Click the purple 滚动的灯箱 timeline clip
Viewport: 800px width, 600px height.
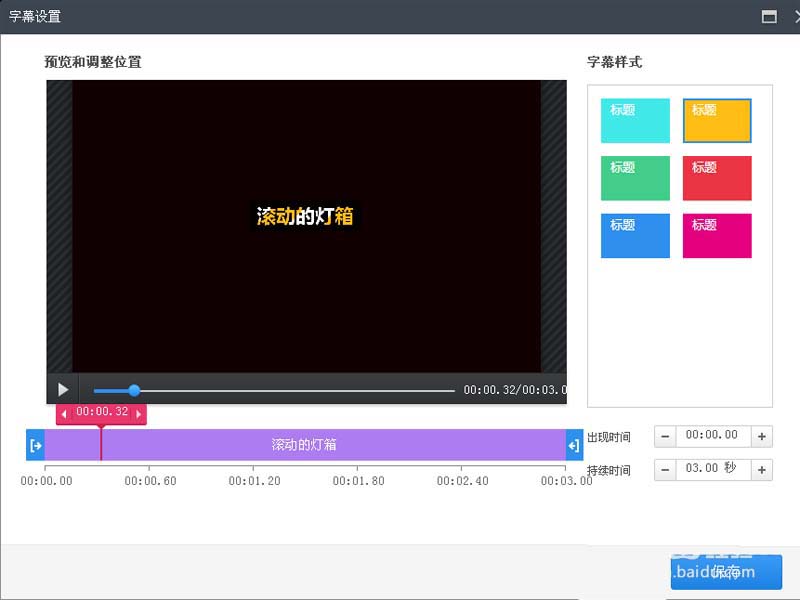pos(305,445)
